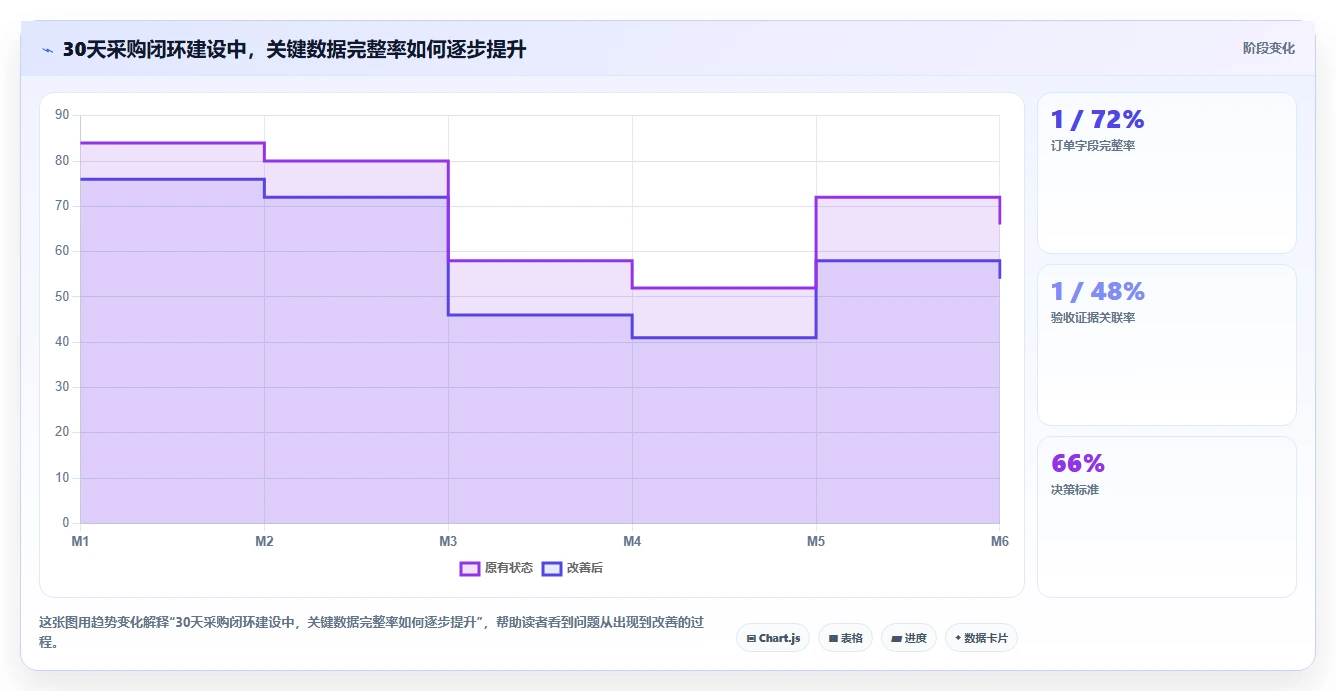Click the 50 y-axis tick label

tap(62, 297)
